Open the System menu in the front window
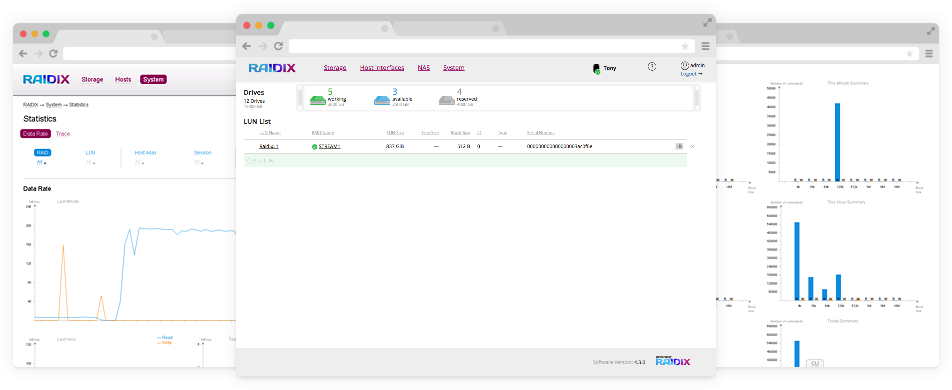This screenshot has height=390, width=952. pos(454,68)
